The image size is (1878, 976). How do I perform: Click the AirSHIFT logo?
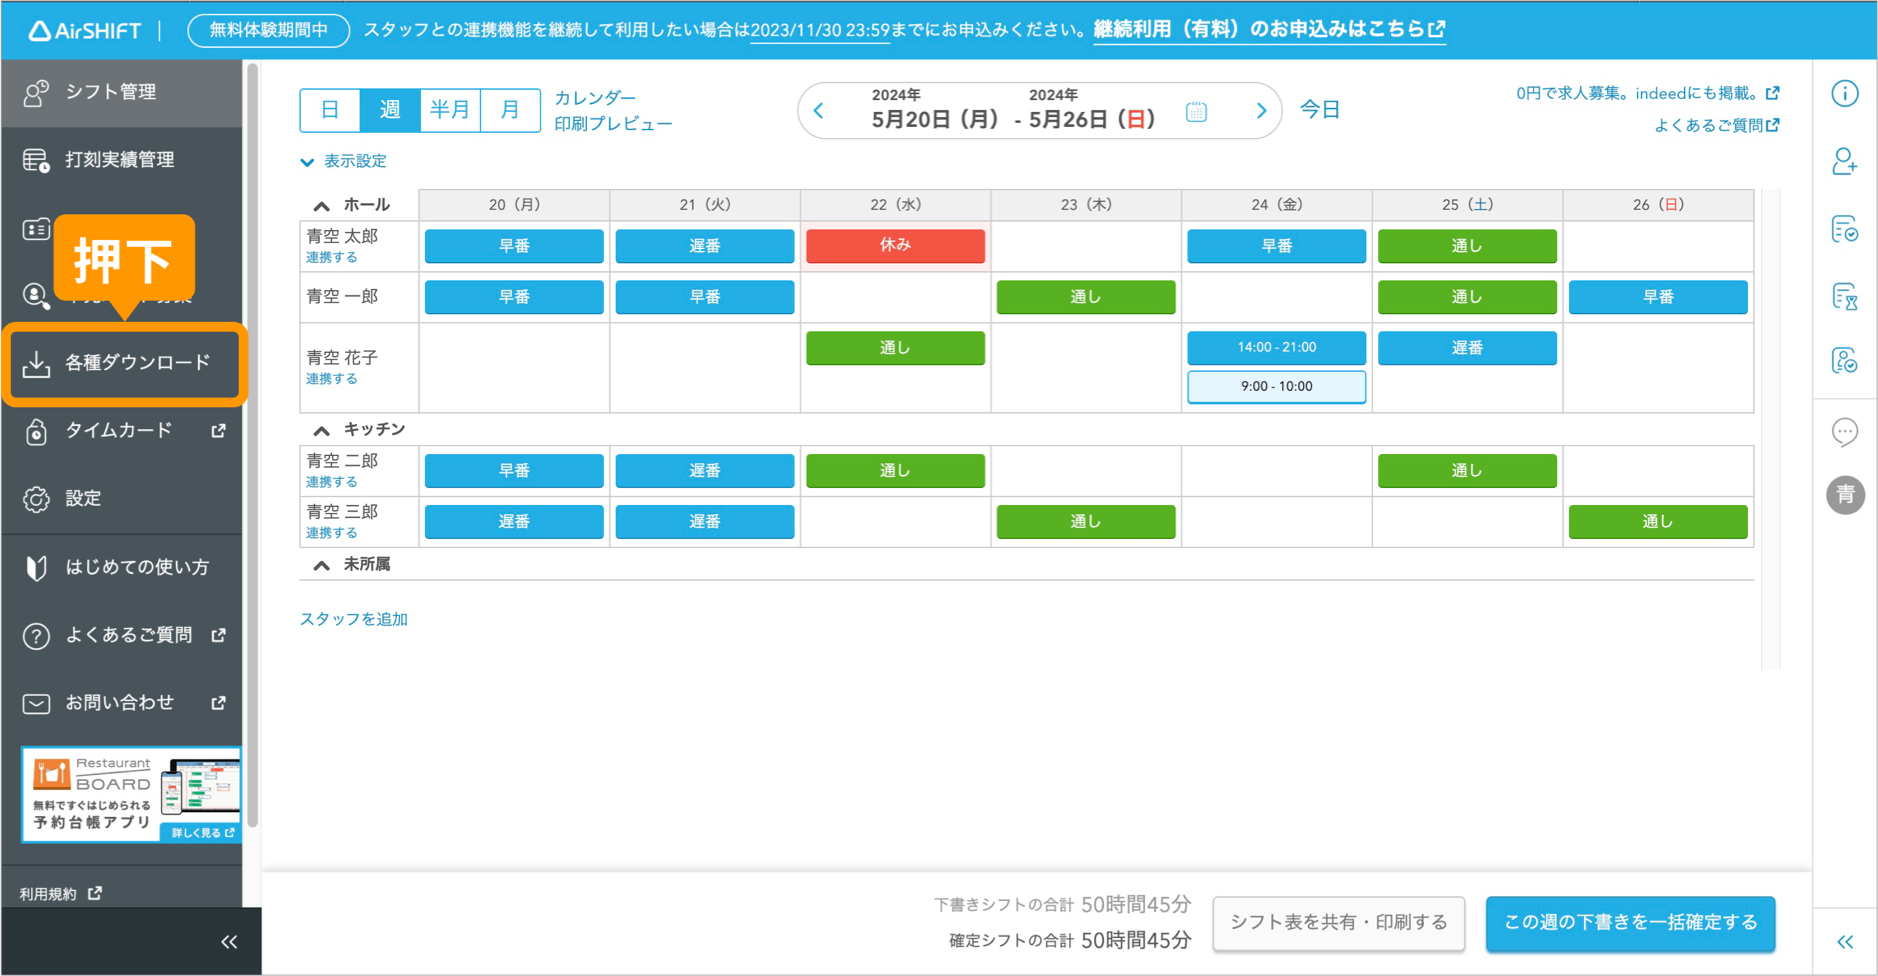pos(85,30)
